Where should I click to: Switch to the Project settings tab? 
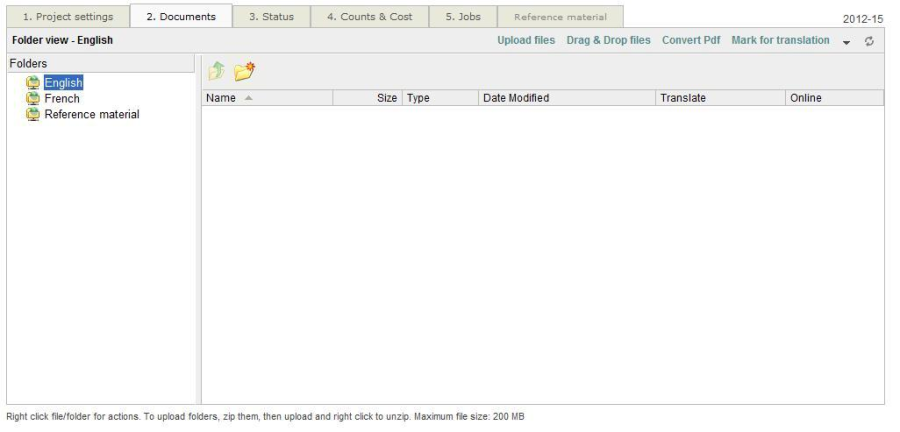pos(67,17)
